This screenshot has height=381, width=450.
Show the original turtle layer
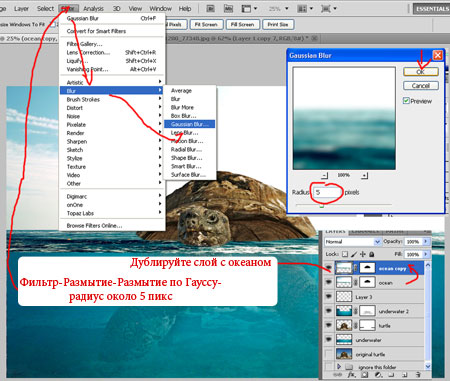[329, 354]
